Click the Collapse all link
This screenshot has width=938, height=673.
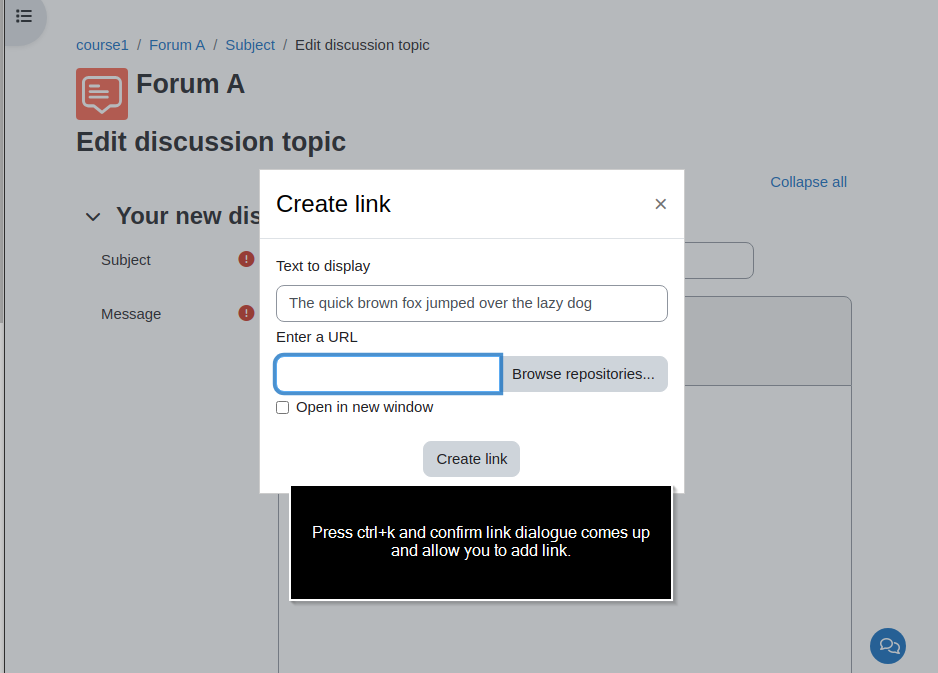click(x=808, y=182)
